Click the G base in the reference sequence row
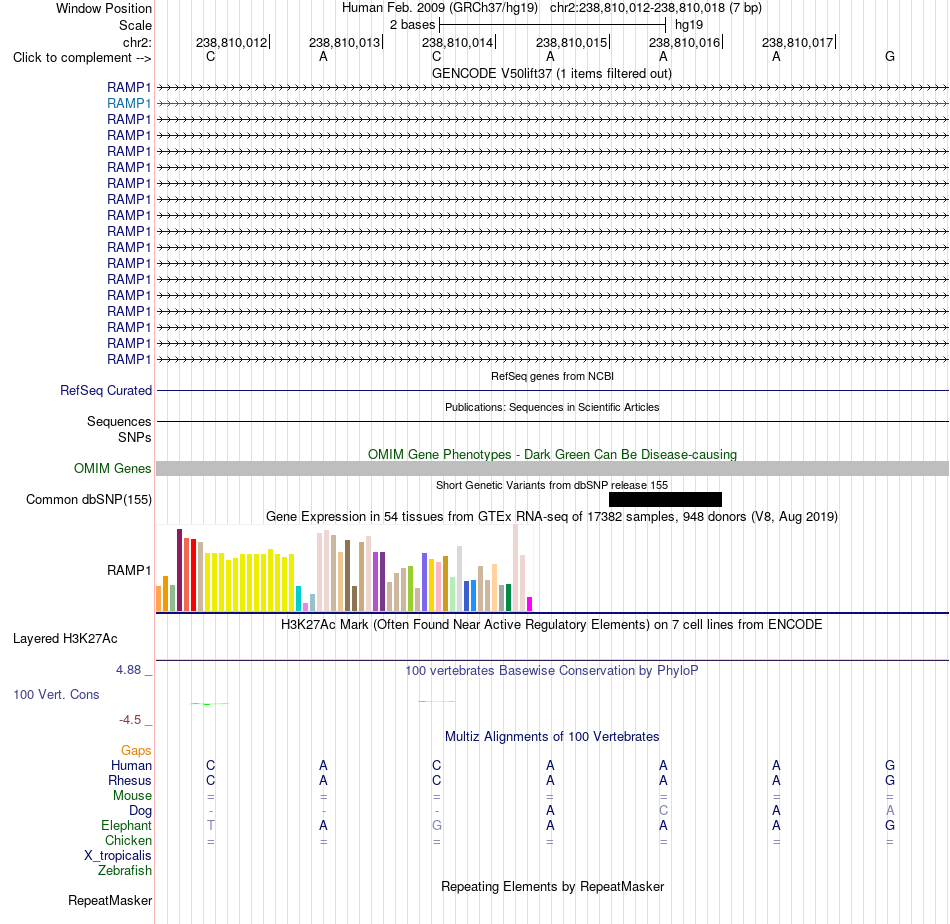 (x=889, y=56)
